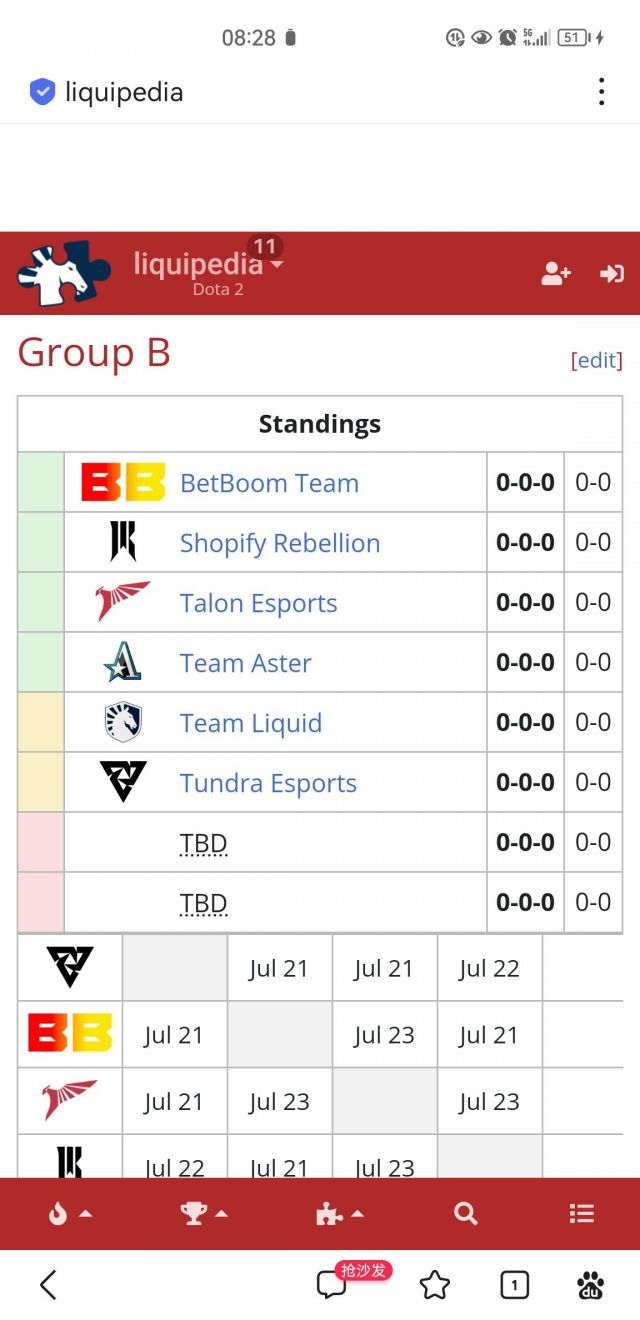The width and height of the screenshot is (640, 1320).
Task: Open the search magnifier in bottom bar
Action: coord(465,1213)
